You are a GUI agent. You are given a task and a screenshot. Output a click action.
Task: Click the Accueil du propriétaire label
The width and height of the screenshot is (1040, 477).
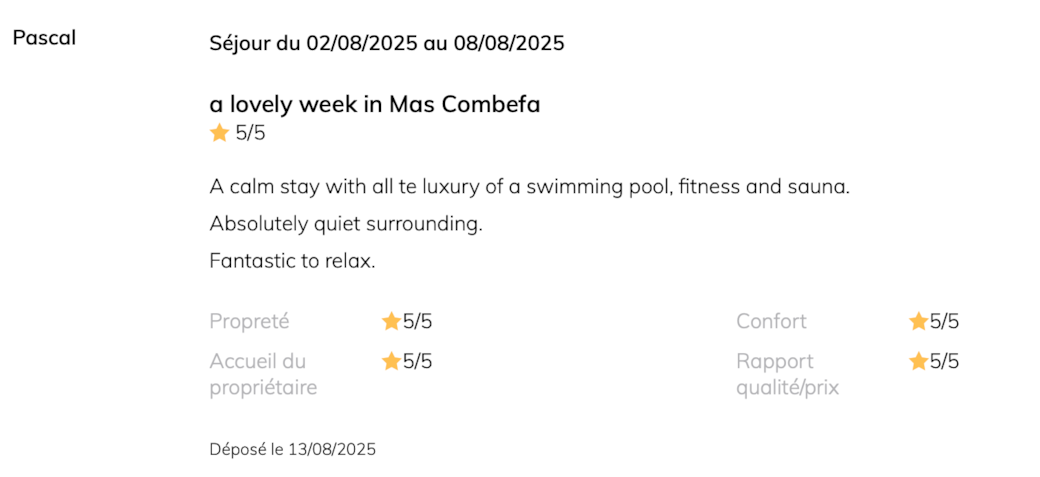[x=263, y=374]
